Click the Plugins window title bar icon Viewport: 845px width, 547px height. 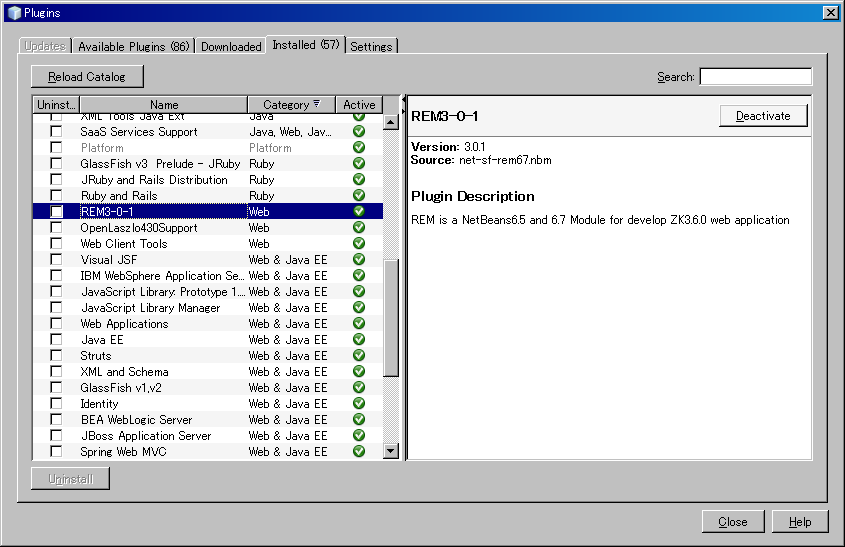(x=14, y=13)
